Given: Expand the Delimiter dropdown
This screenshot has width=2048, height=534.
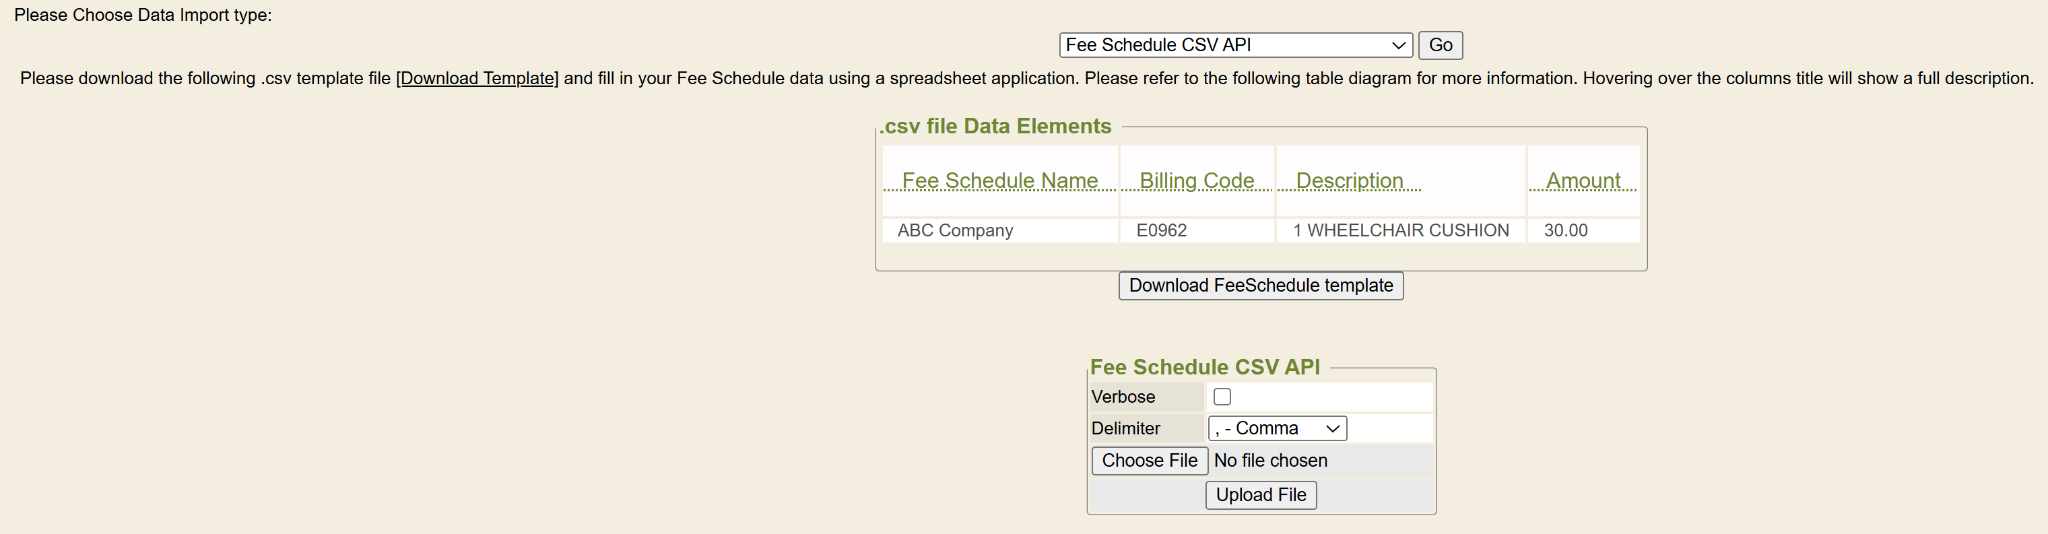Looking at the screenshot, I should 1277,428.
